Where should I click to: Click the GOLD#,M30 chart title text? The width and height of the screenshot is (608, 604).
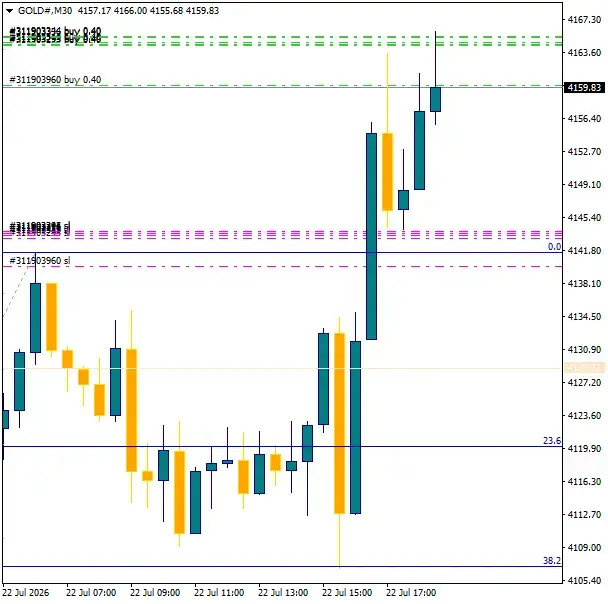tap(45, 10)
